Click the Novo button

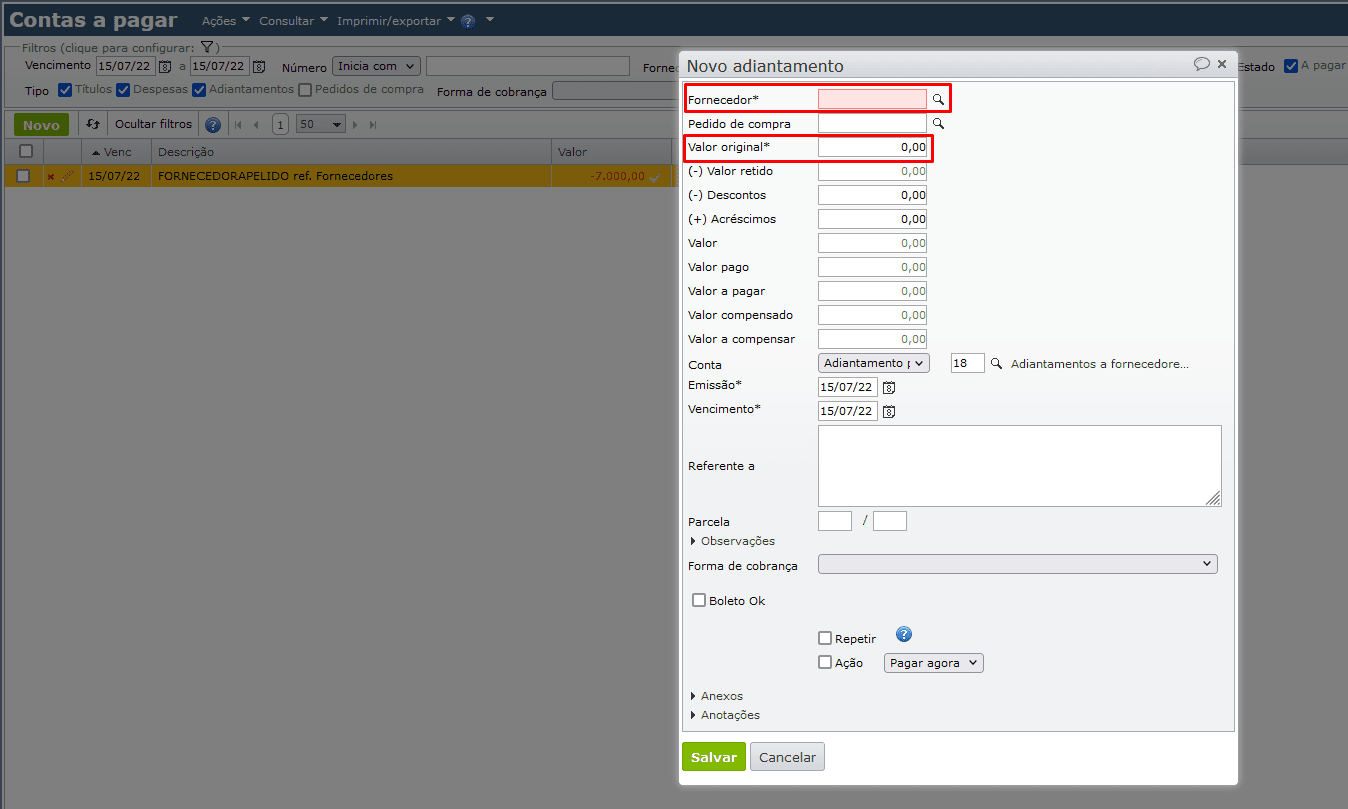click(x=41, y=125)
